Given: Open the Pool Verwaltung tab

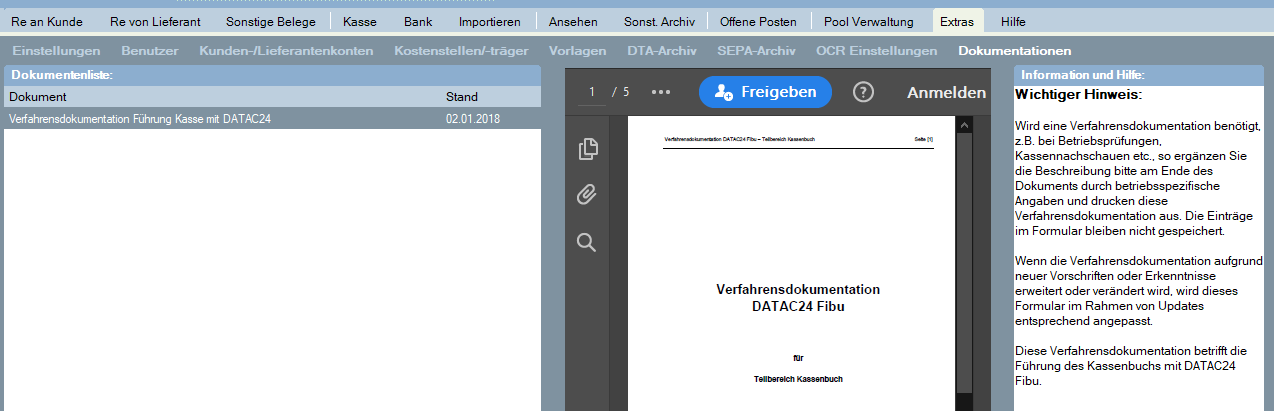Looking at the screenshot, I should pyautogui.click(x=869, y=21).
